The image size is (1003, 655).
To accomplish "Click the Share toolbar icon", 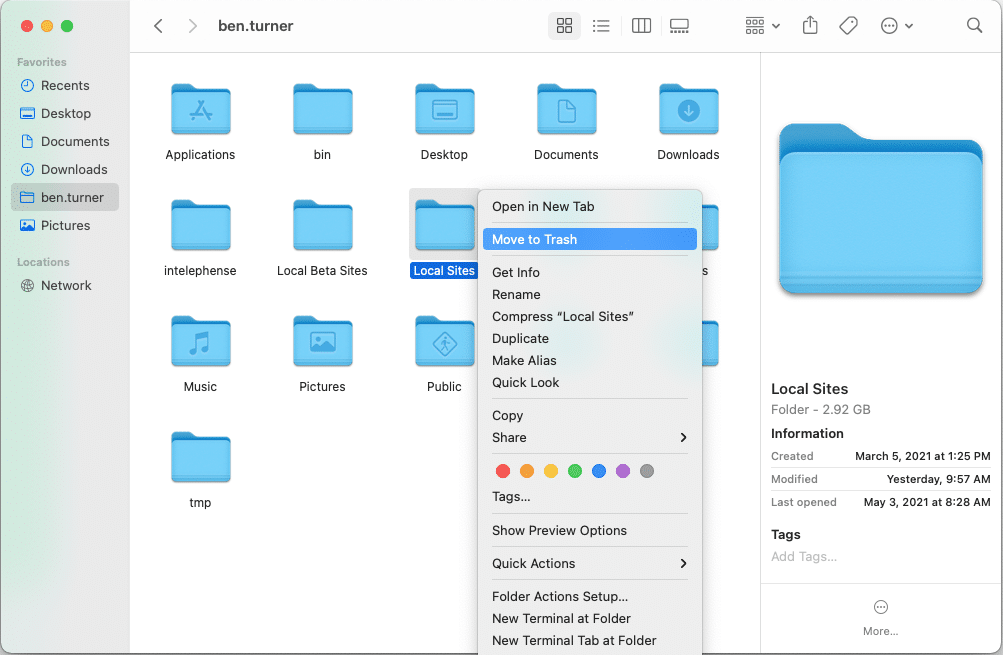I will 810,26.
